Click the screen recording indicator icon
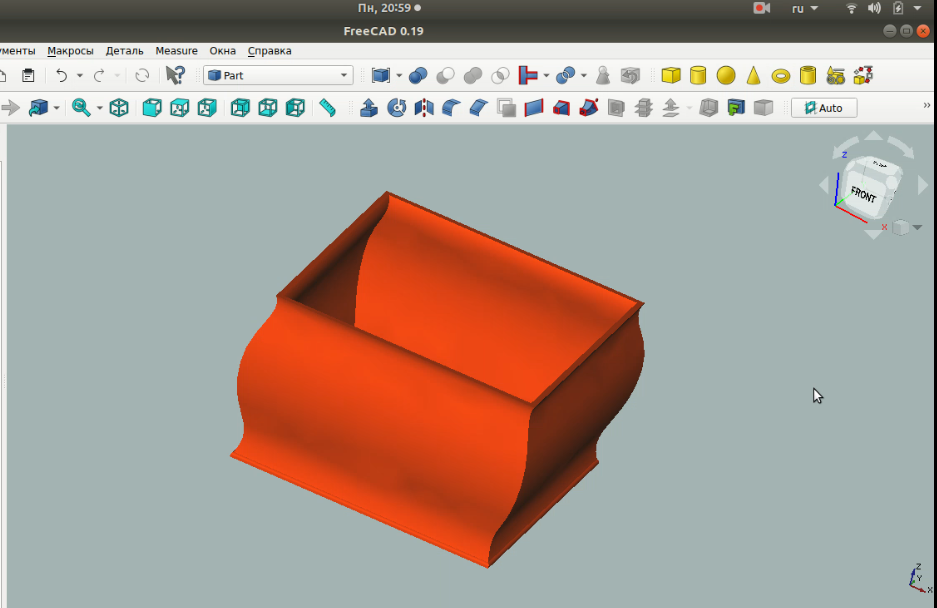The width and height of the screenshot is (937, 608). tap(761, 8)
